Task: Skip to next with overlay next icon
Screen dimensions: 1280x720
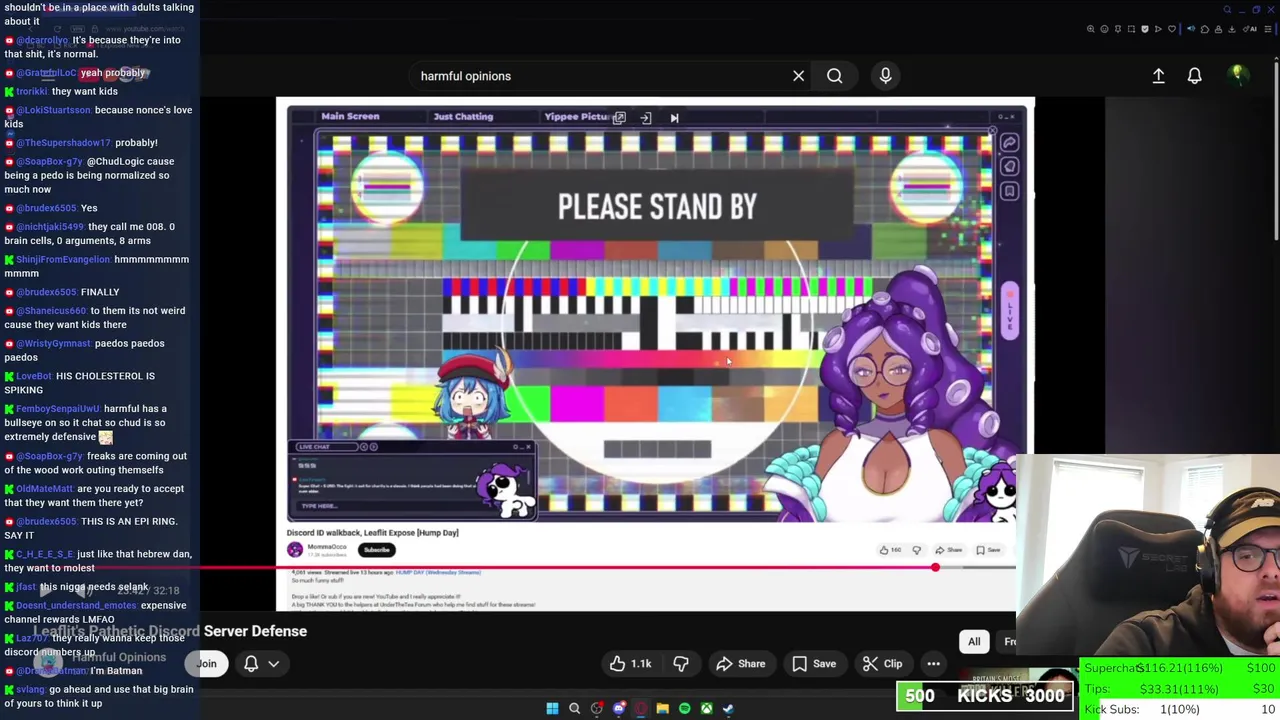Action: pos(674,118)
